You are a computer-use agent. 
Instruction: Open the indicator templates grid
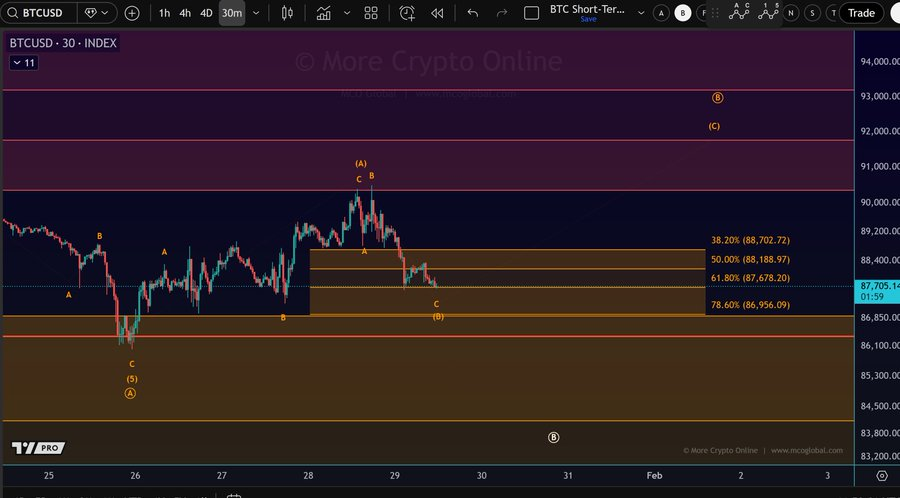click(371, 13)
